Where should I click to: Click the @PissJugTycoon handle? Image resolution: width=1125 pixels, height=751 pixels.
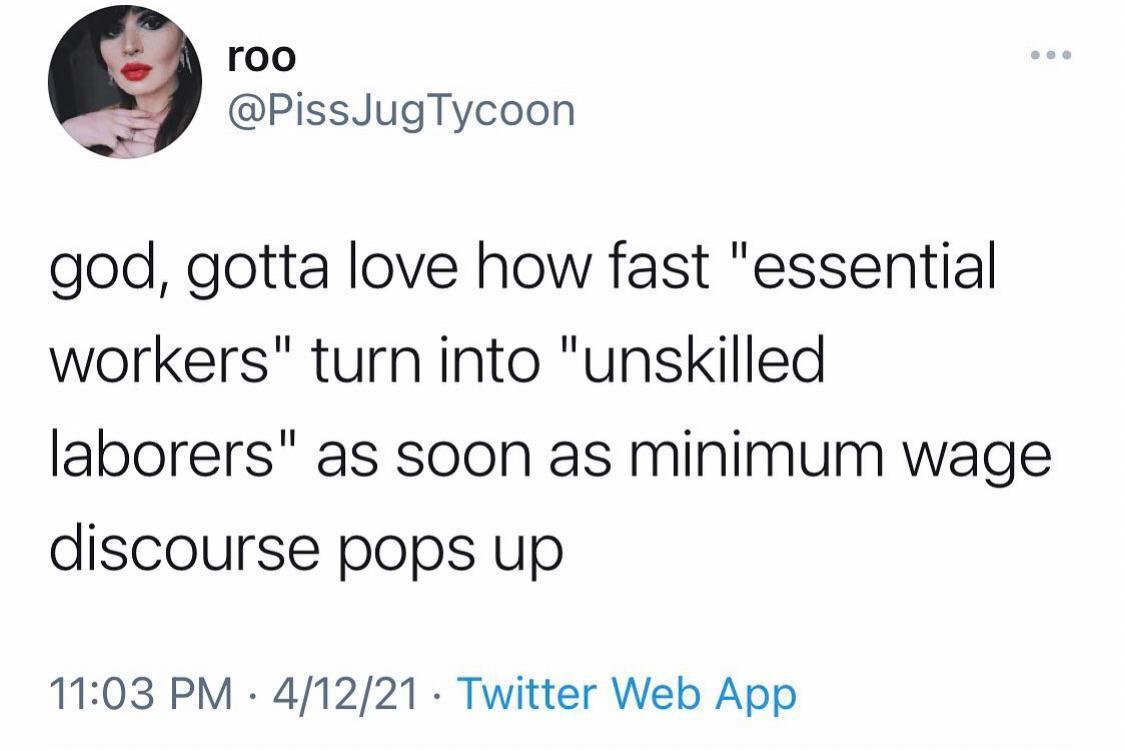click(402, 110)
